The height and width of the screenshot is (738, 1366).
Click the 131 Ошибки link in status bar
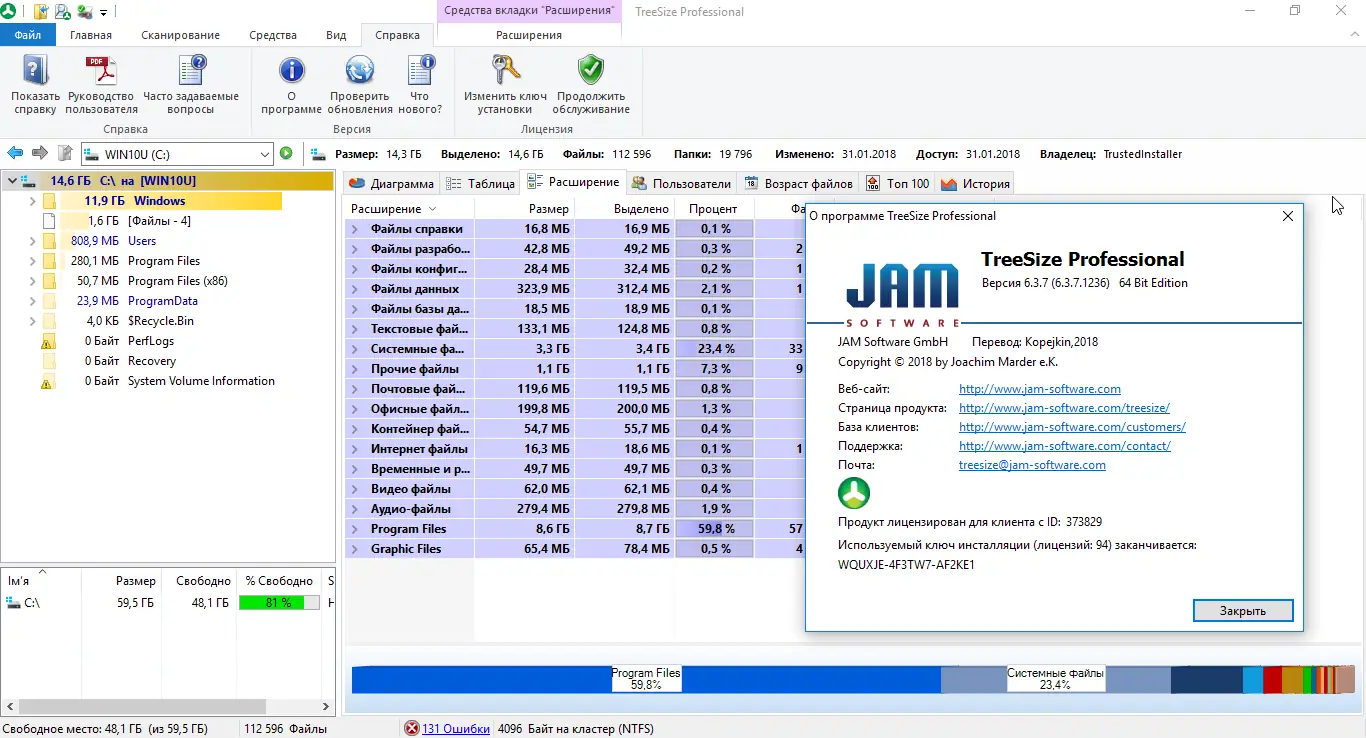[x=456, y=729]
